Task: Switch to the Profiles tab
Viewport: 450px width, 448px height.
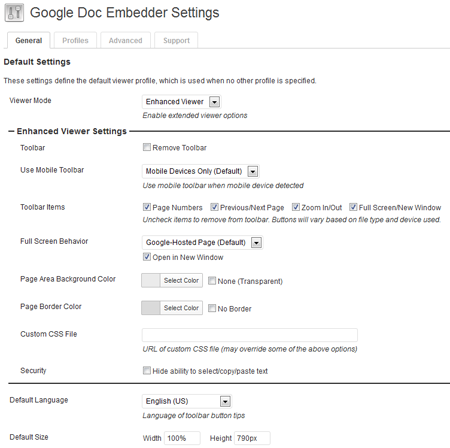Action: (x=75, y=40)
